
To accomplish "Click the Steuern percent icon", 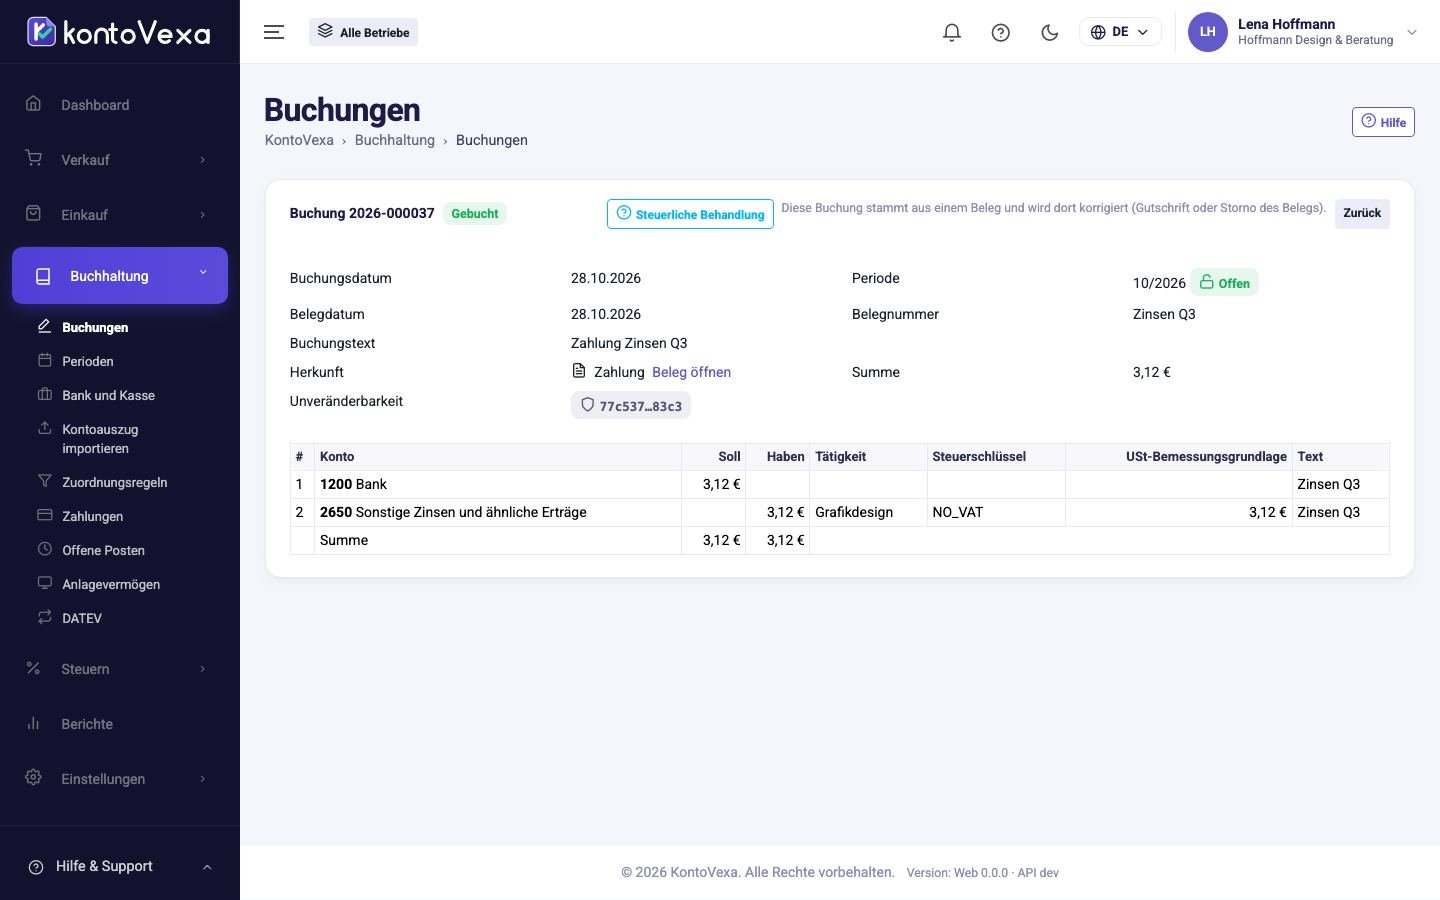I will tap(34, 668).
